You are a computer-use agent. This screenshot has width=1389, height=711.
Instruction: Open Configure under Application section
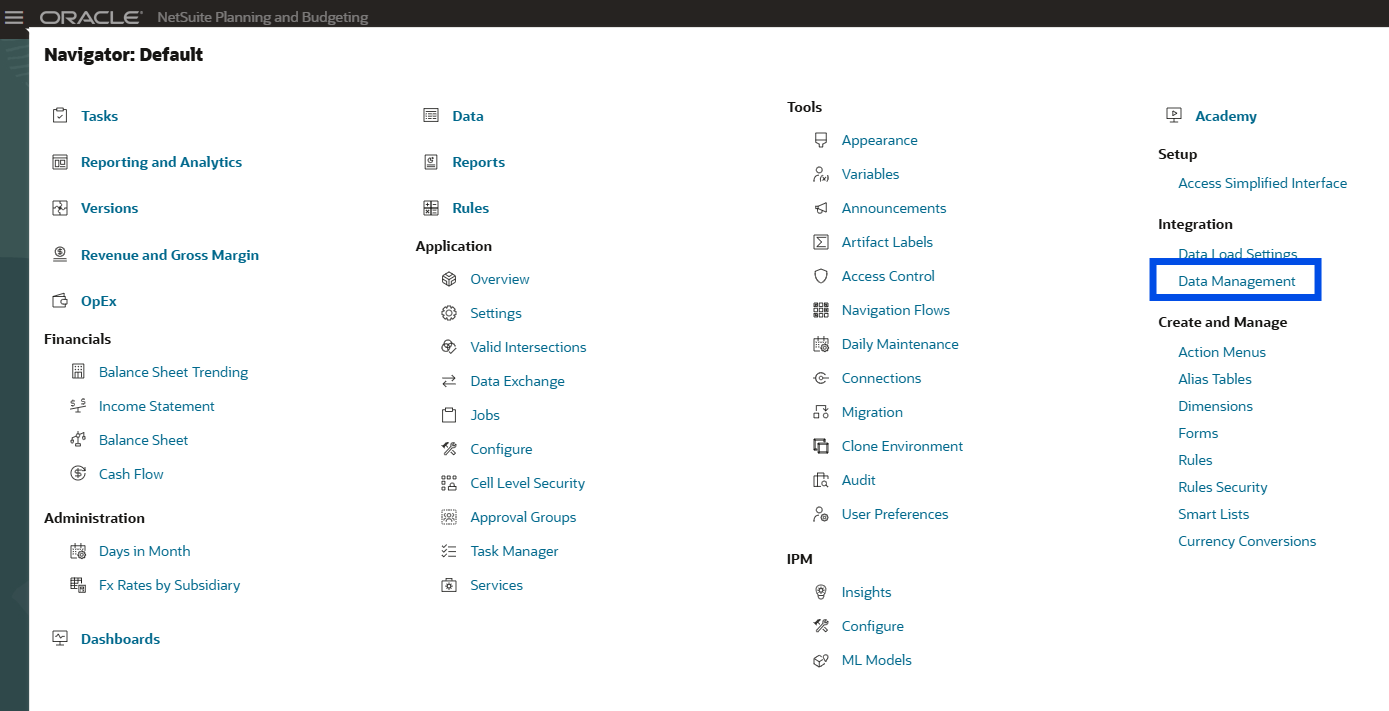tap(501, 449)
